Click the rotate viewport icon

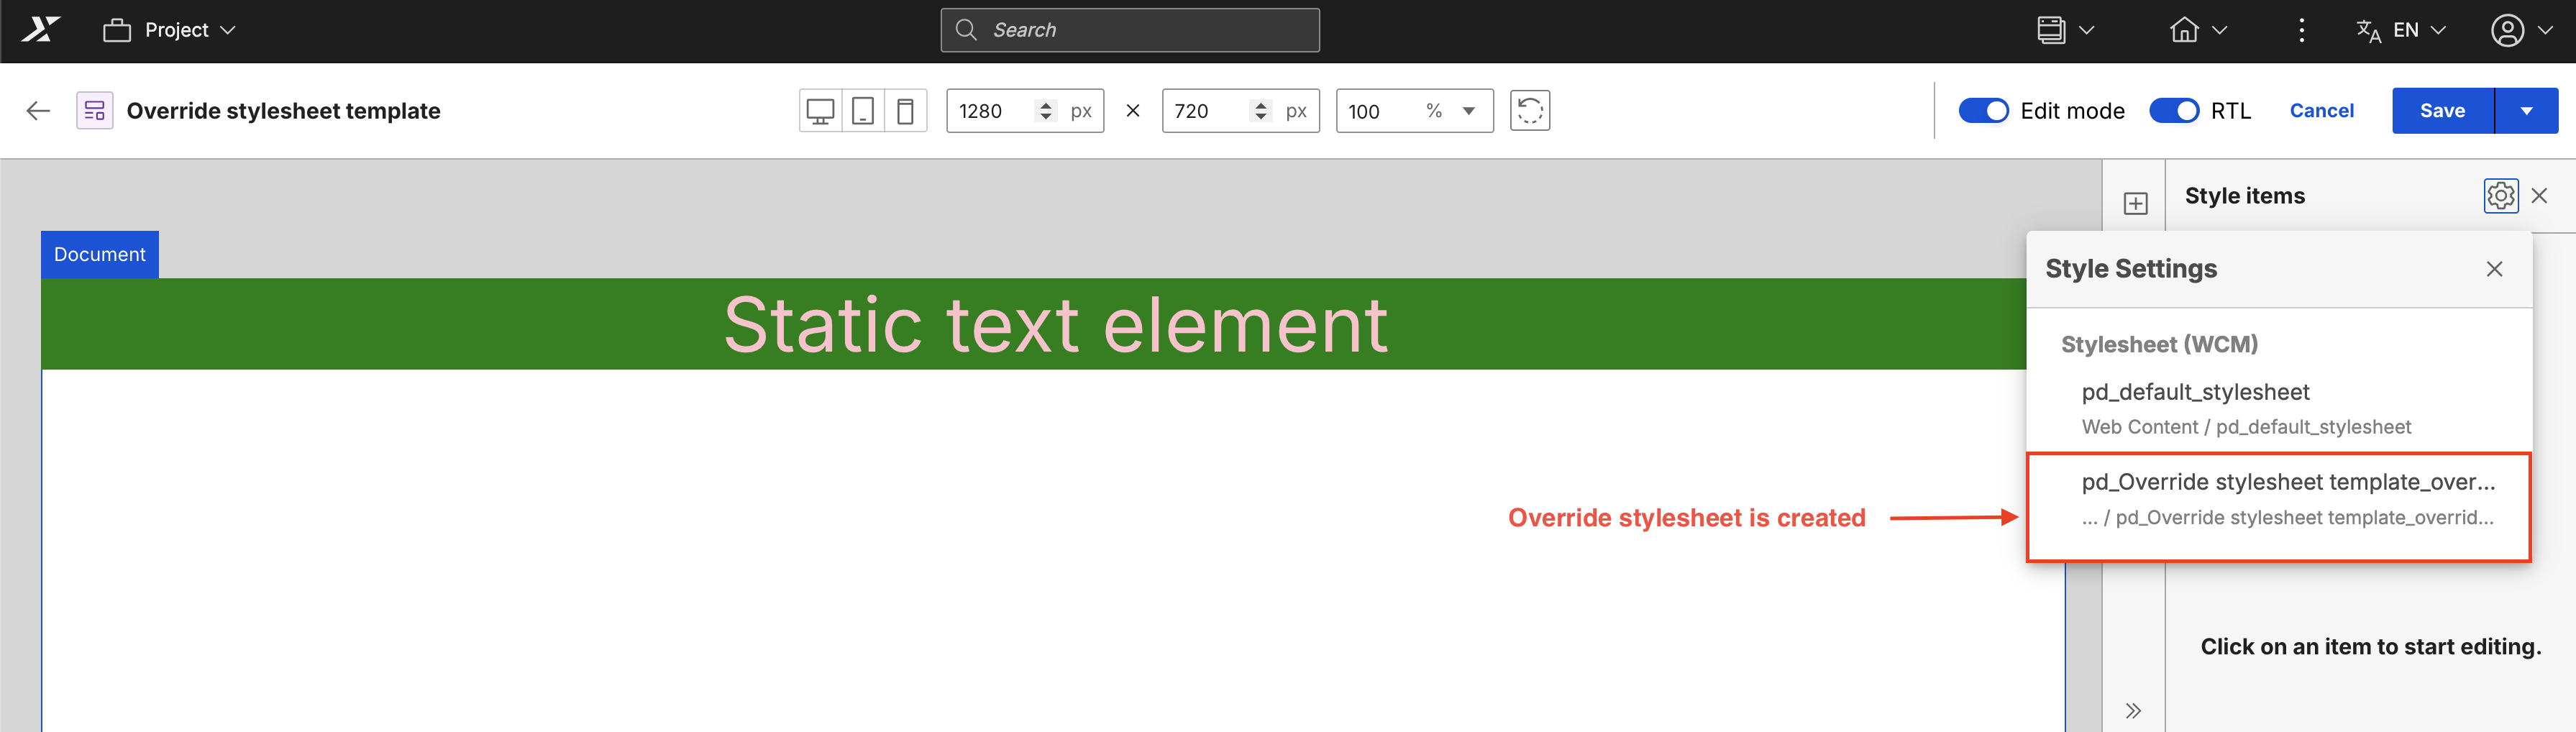tap(1529, 111)
